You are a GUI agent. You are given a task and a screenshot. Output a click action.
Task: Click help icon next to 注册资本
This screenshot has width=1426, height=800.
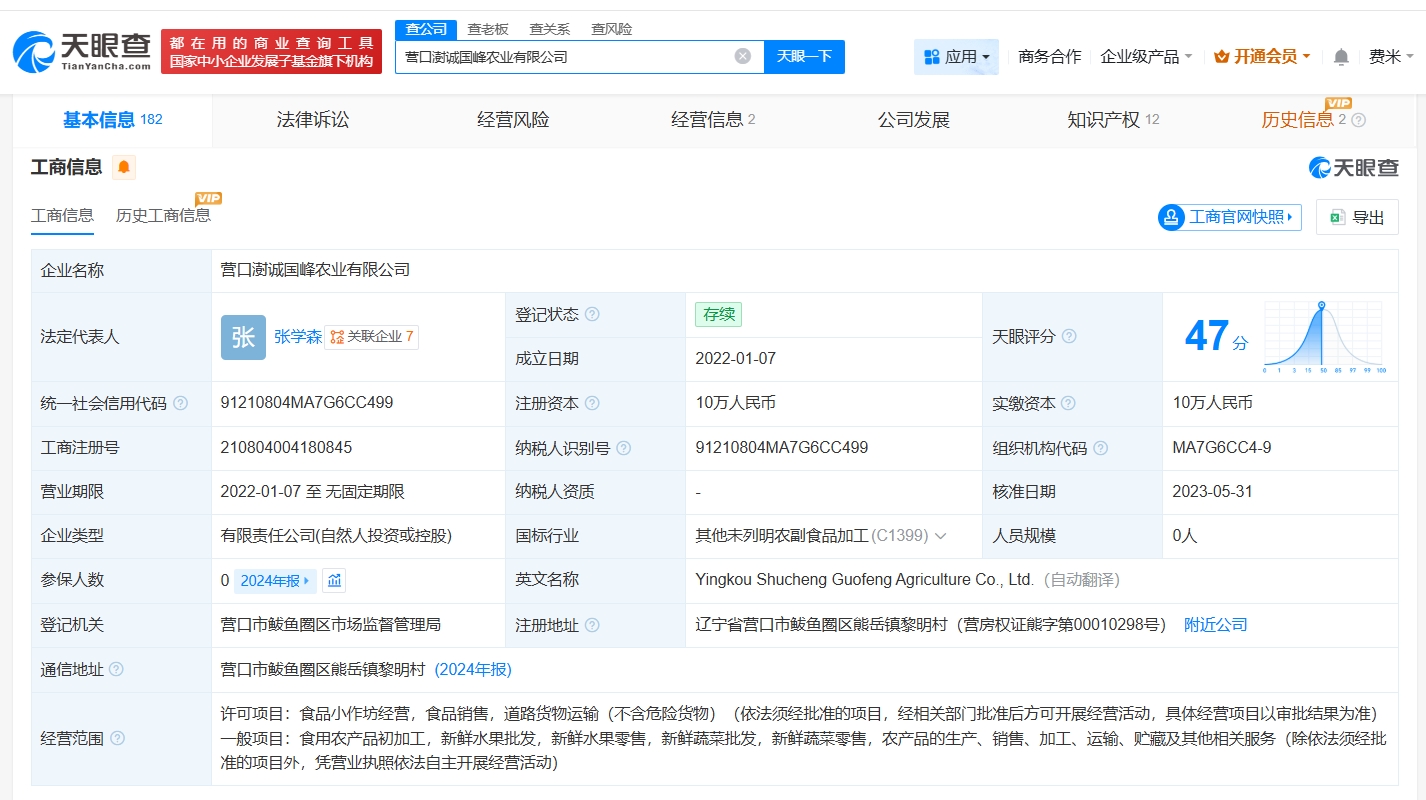pos(592,403)
